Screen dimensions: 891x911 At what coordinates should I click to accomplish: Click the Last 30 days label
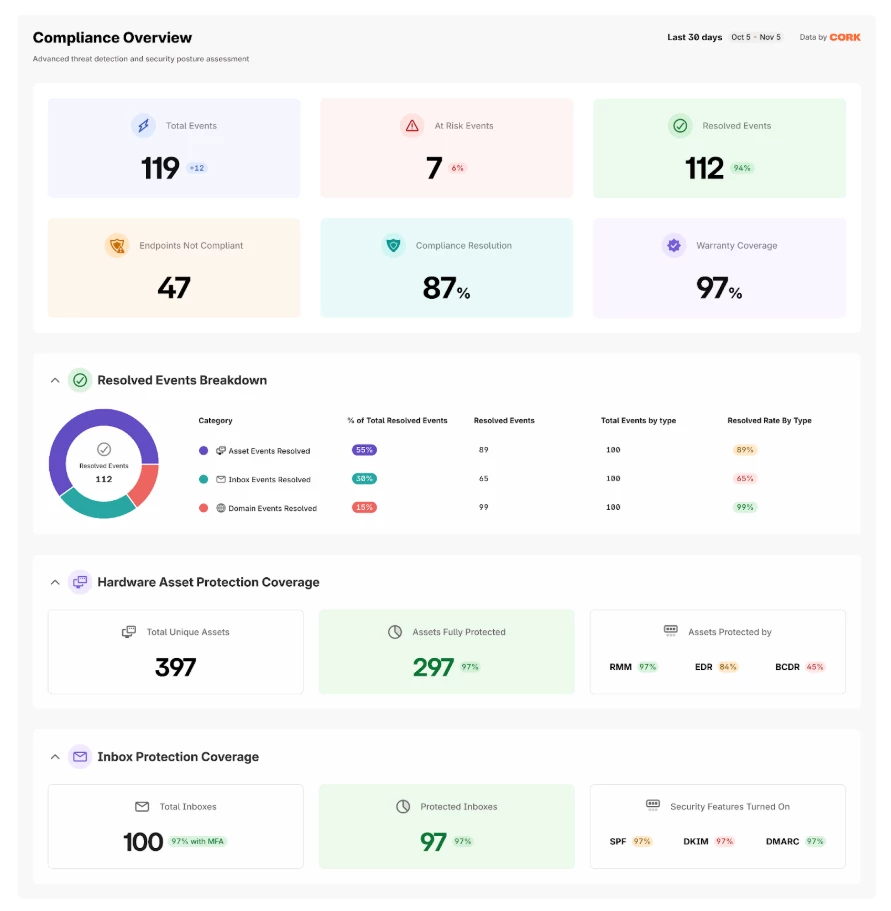click(695, 37)
